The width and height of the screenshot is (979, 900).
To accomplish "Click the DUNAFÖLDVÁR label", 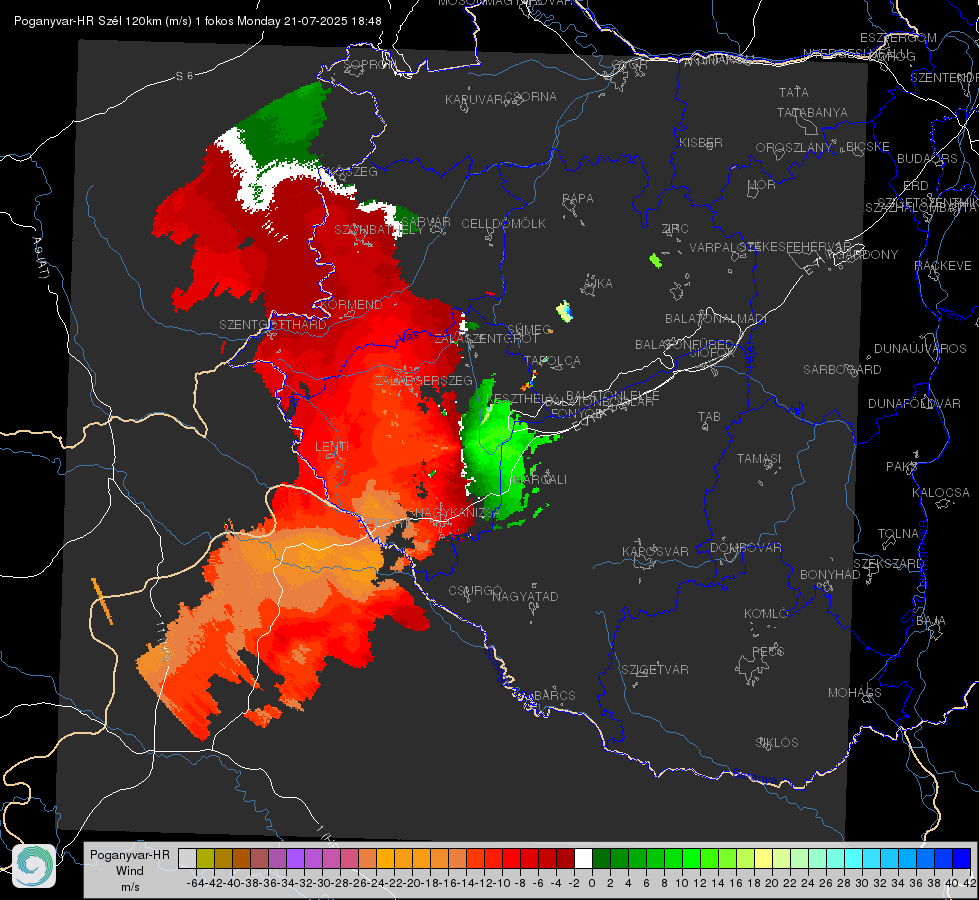I will (914, 403).
